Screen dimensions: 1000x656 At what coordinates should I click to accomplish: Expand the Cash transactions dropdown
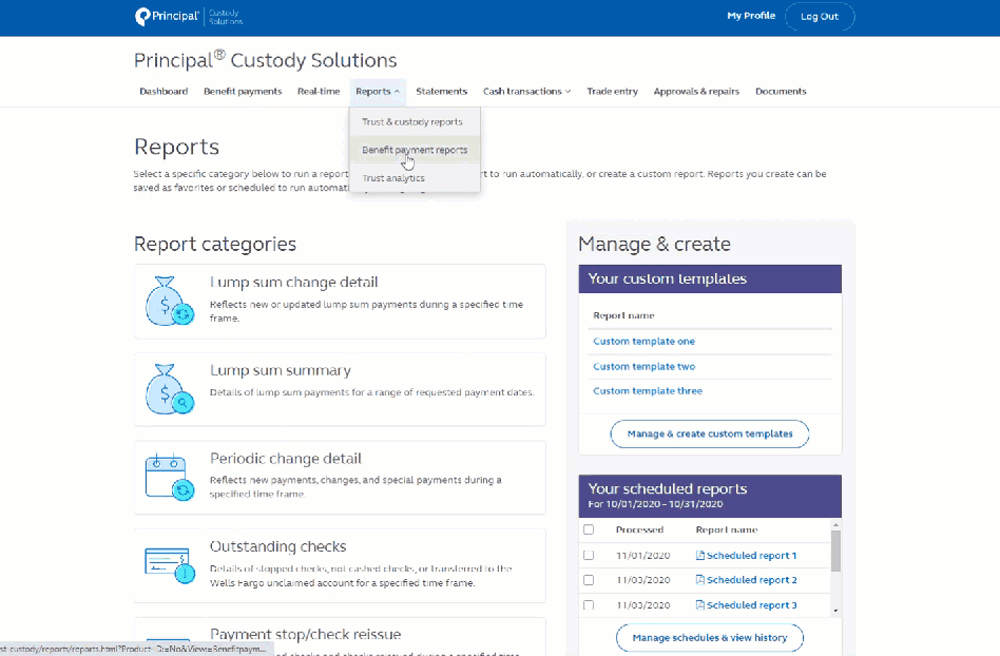coord(526,90)
